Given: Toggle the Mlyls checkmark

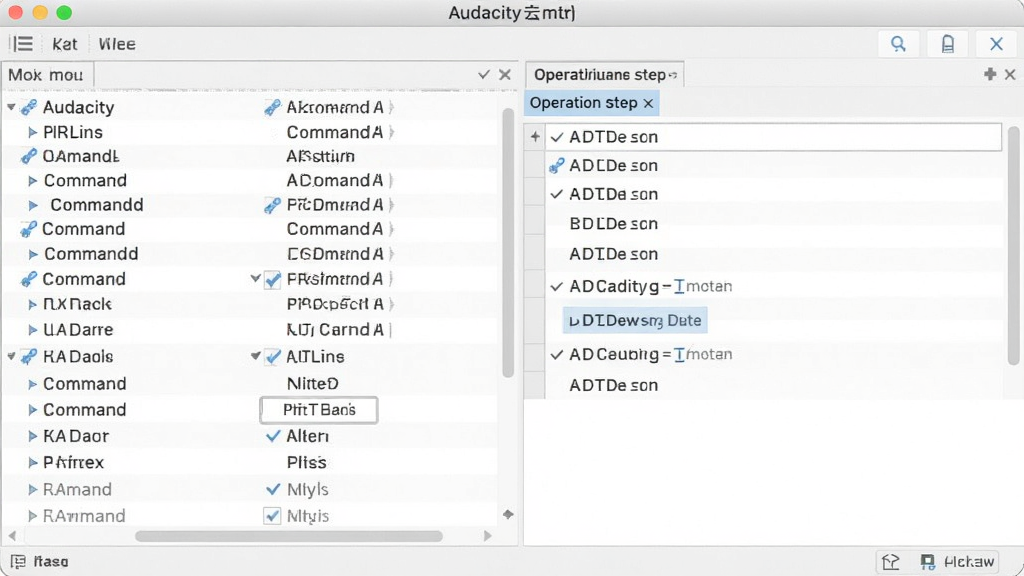Looking at the screenshot, I should click(273, 489).
